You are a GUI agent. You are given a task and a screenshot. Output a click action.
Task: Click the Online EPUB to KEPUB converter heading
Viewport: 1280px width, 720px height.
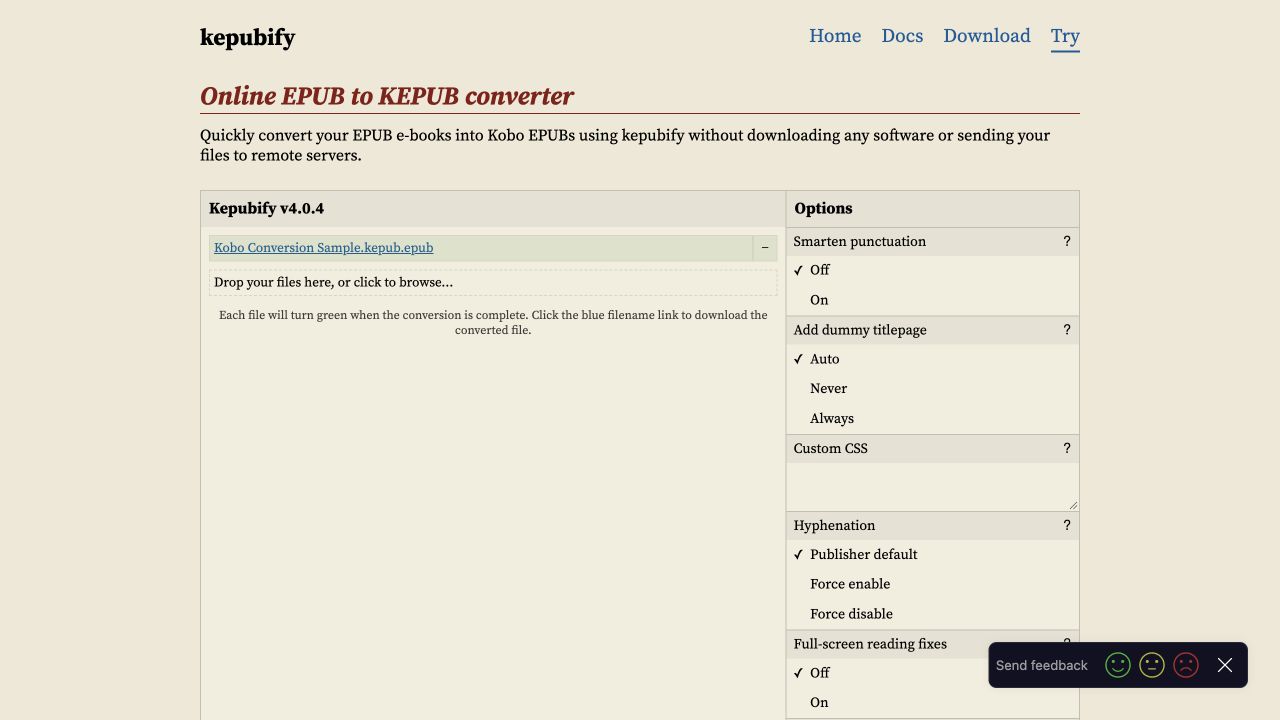point(387,96)
